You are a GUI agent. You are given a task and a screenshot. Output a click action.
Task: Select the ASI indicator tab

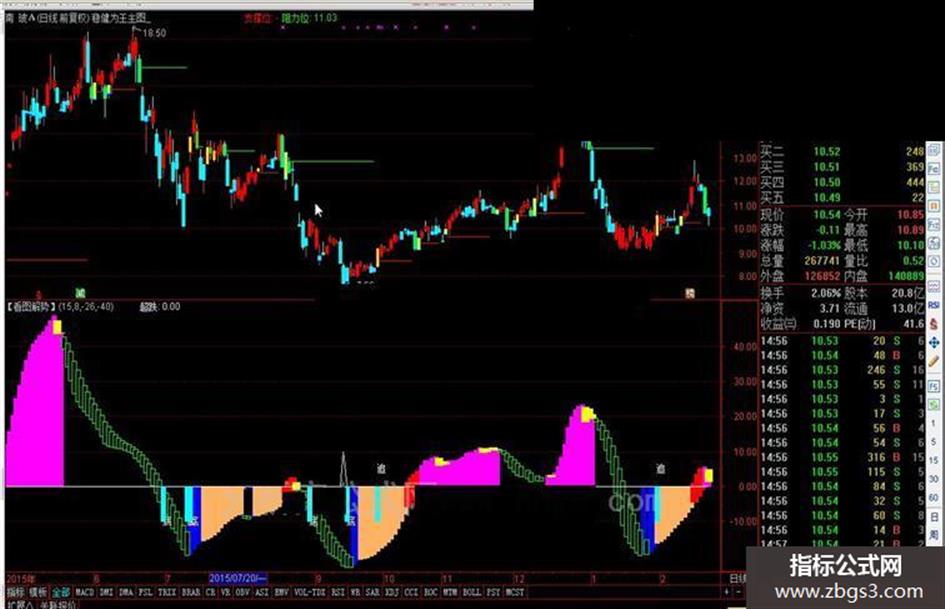pos(262,593)
